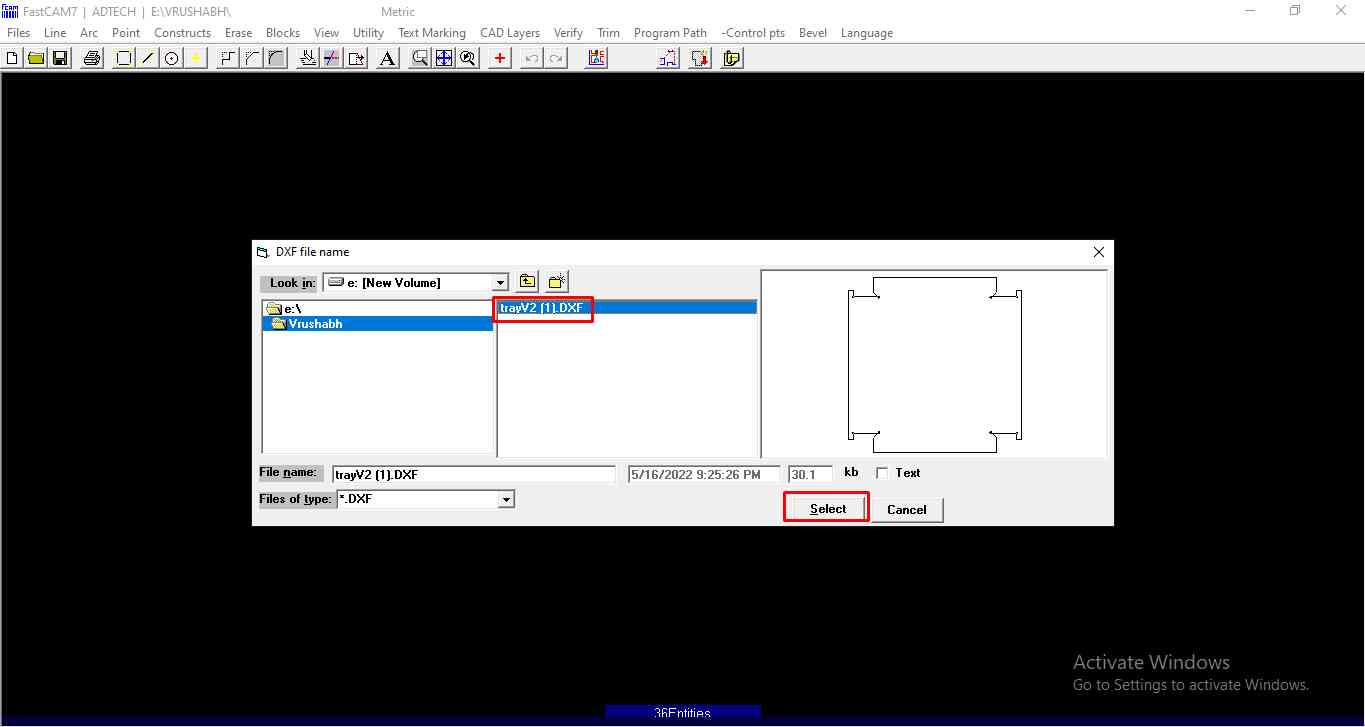Click the DXF part preview thumbnail

coord(934,364)
